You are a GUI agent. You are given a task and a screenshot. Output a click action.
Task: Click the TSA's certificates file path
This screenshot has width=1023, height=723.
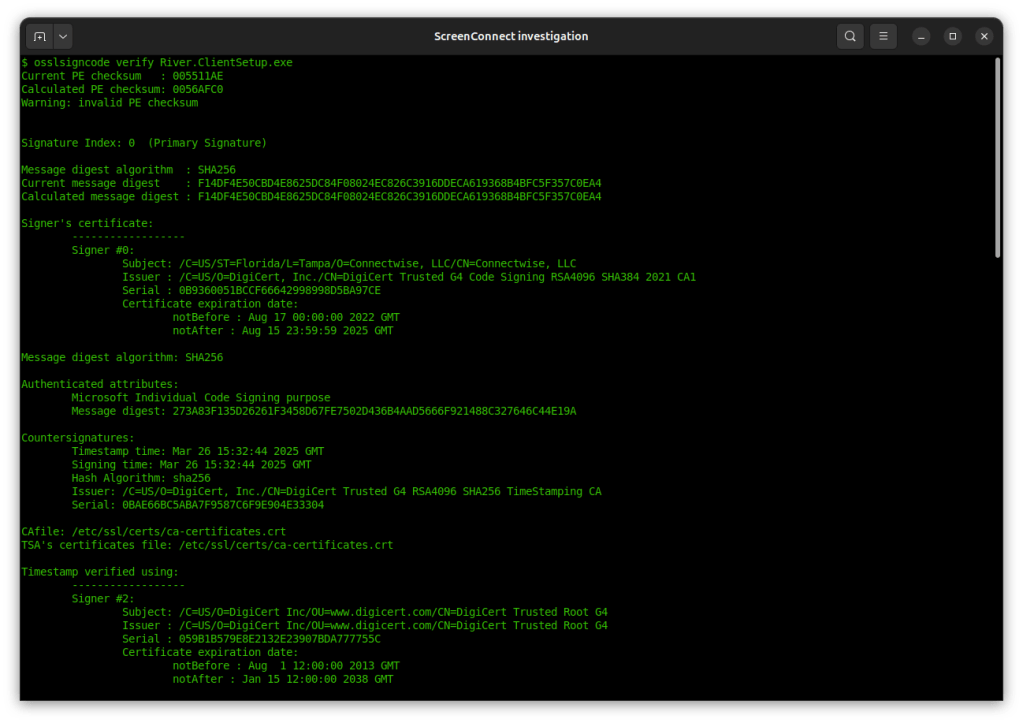(x=207, y=545)
